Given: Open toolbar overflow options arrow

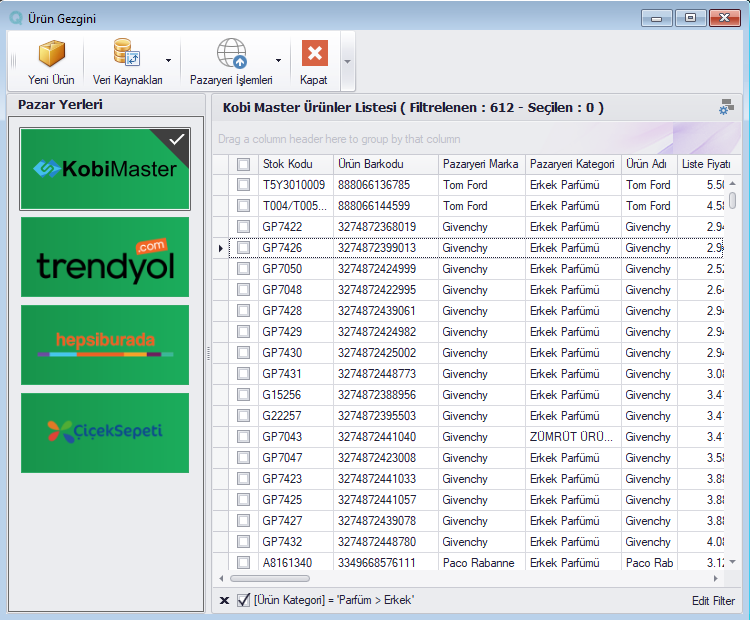Looking at the screenshot, I should (x=348, y=61).
